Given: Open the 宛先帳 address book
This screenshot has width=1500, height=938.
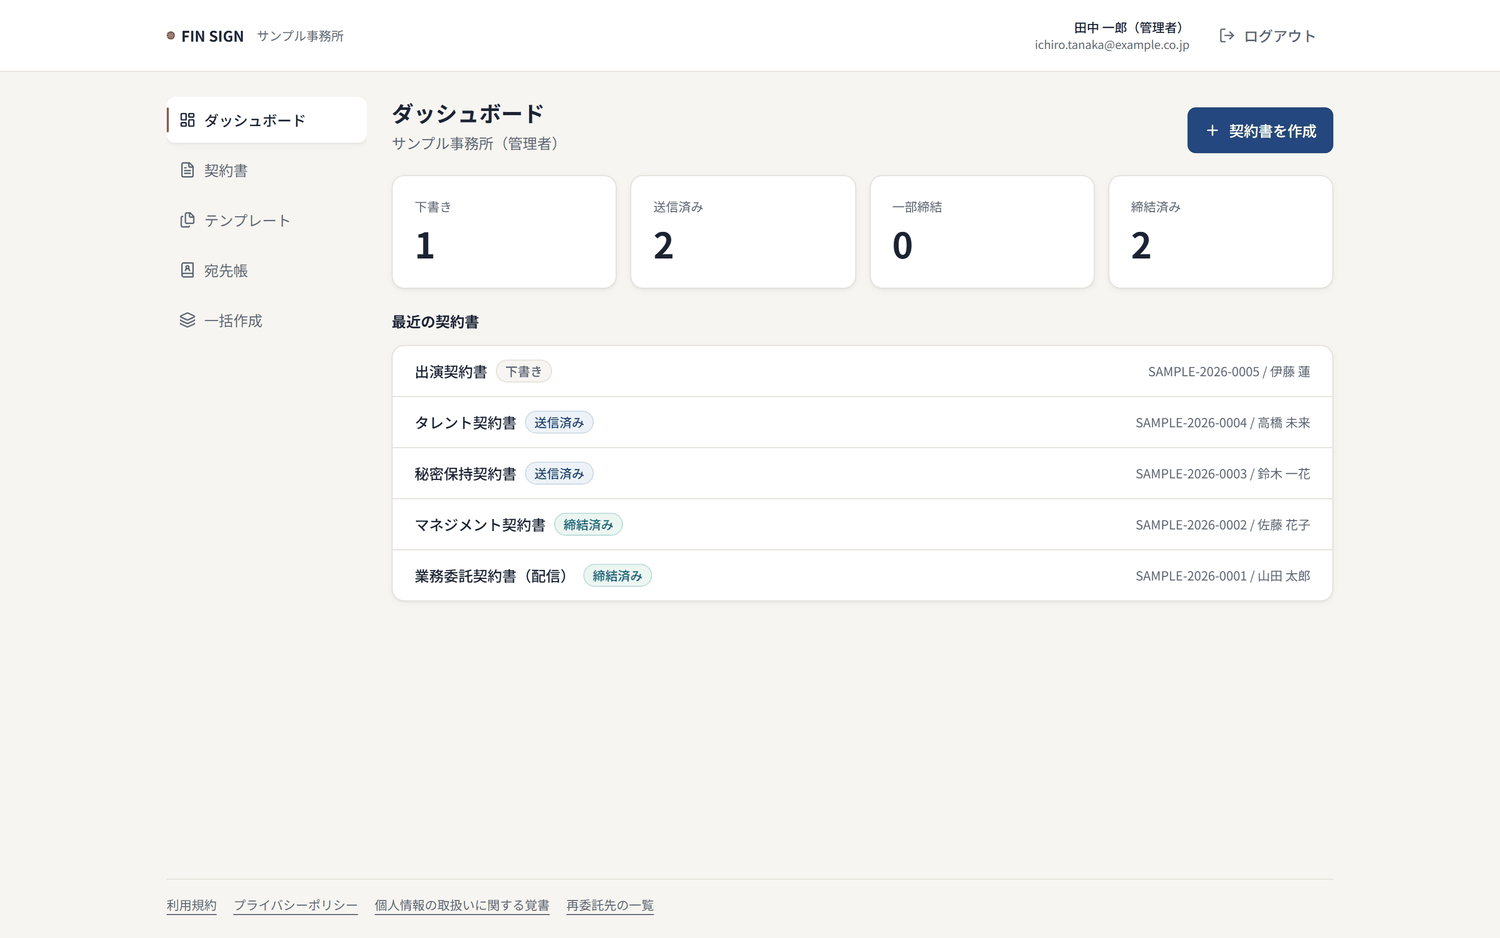Looking at the screenshot, I should [x=267, y=270].
